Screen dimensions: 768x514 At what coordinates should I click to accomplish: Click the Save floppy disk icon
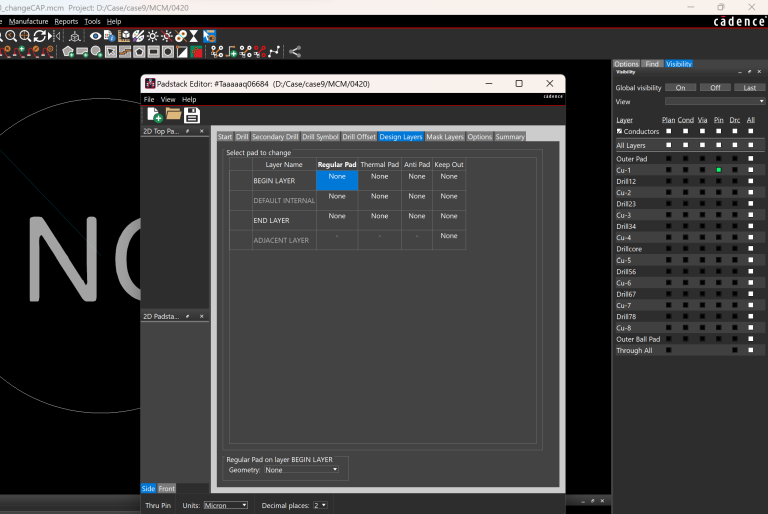191,115
